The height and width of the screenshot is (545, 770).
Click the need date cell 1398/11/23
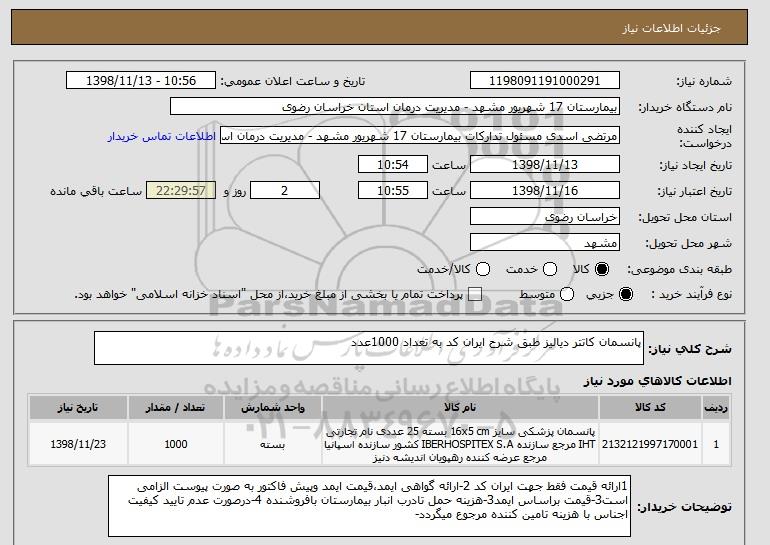click(x=78, y=444)
